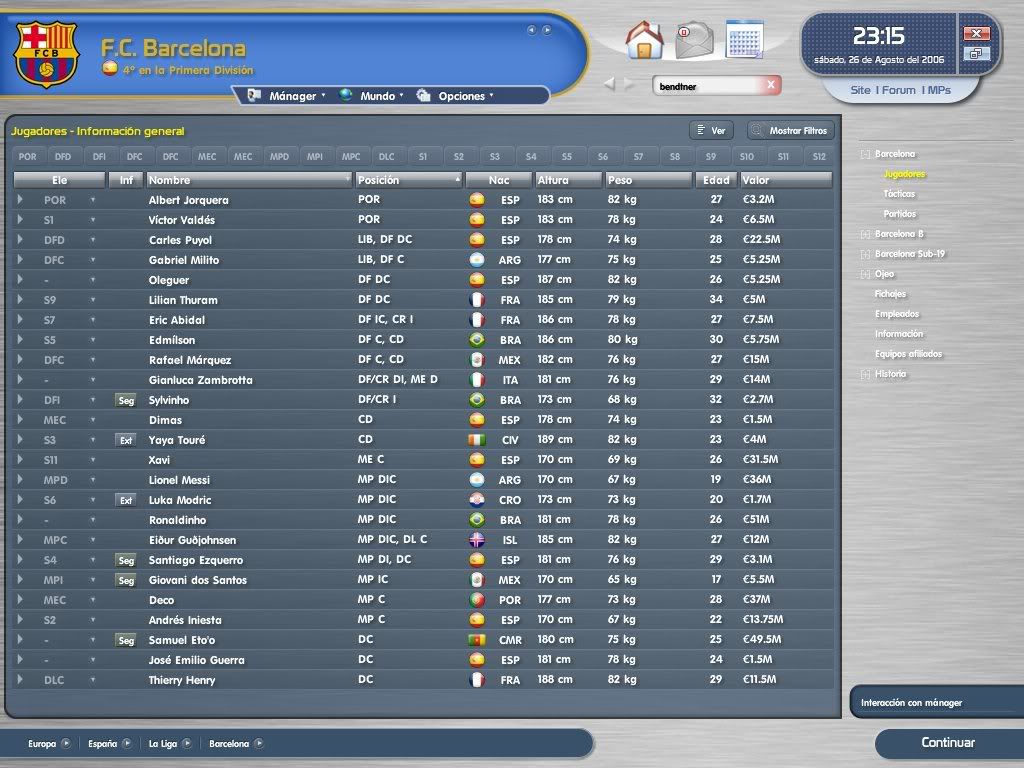Click the Croatia flag for Luka Modric
This screenshot has height=768, width=1024.
(477, 500)
